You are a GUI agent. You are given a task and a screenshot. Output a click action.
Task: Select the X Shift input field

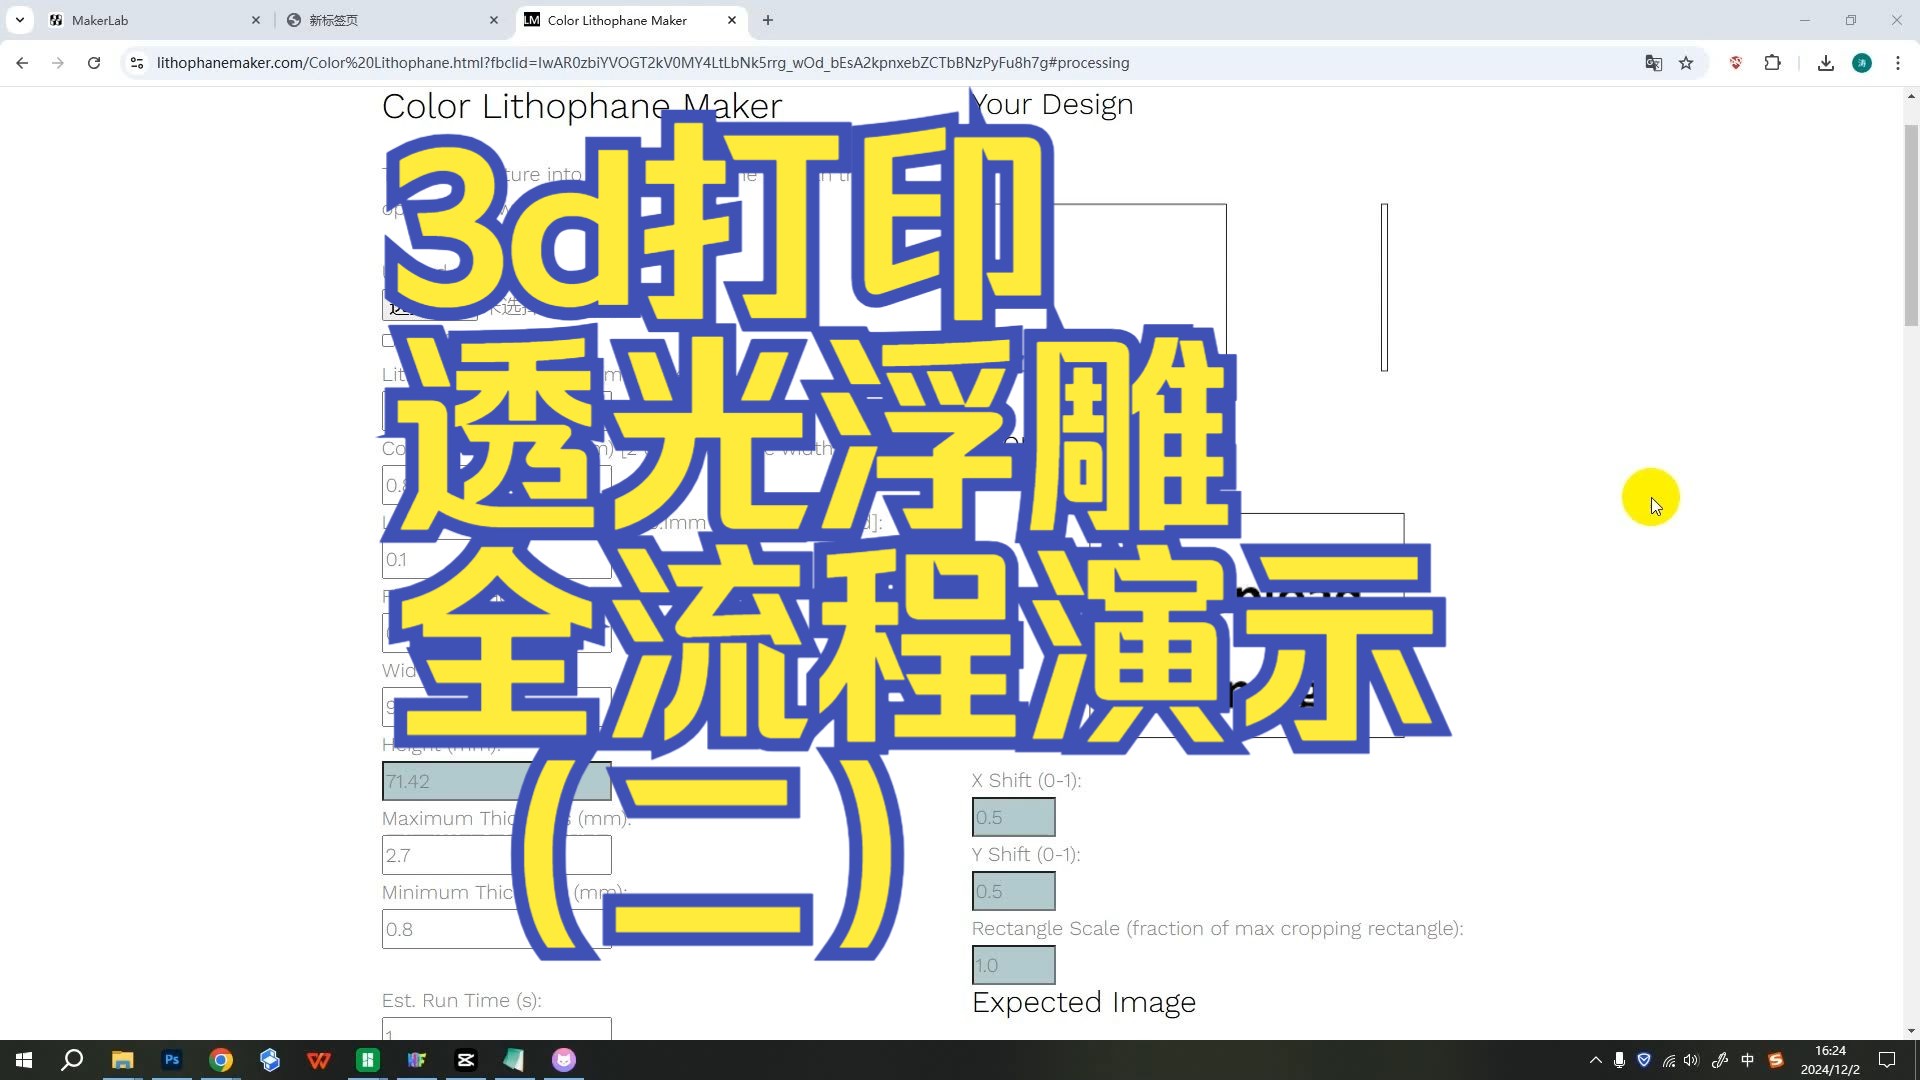[1014, 816]
